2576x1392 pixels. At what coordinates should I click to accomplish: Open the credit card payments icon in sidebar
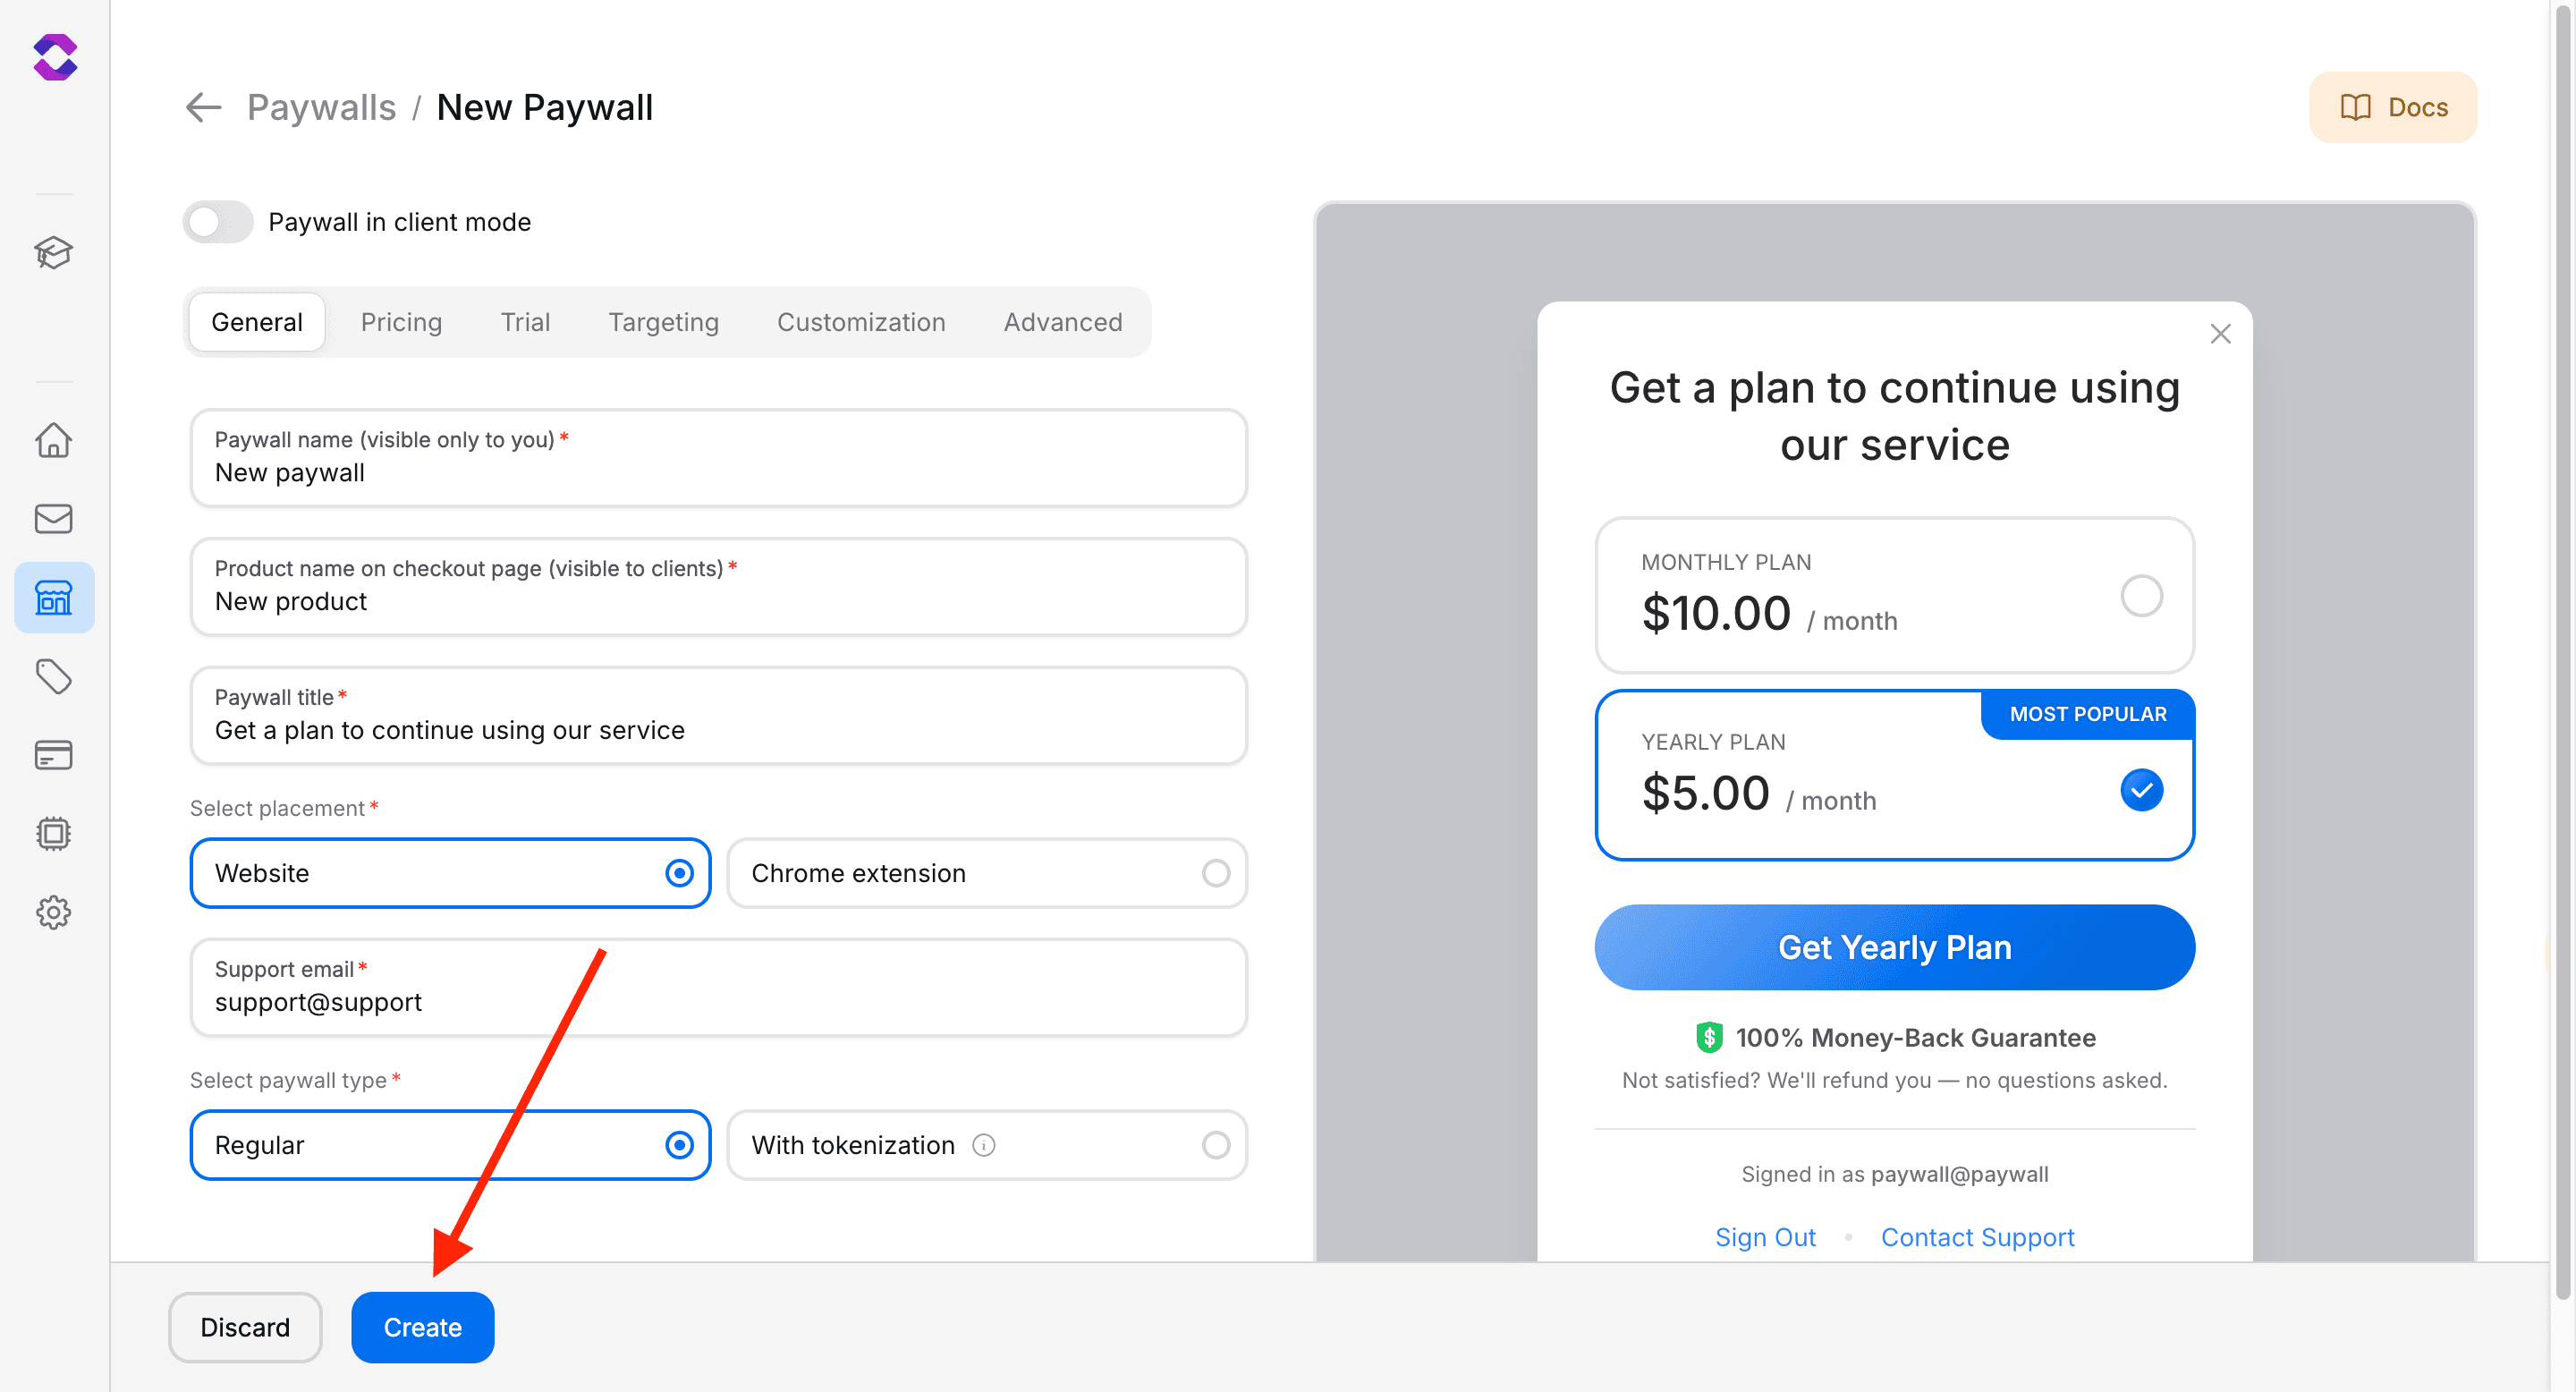click(53, 755)
